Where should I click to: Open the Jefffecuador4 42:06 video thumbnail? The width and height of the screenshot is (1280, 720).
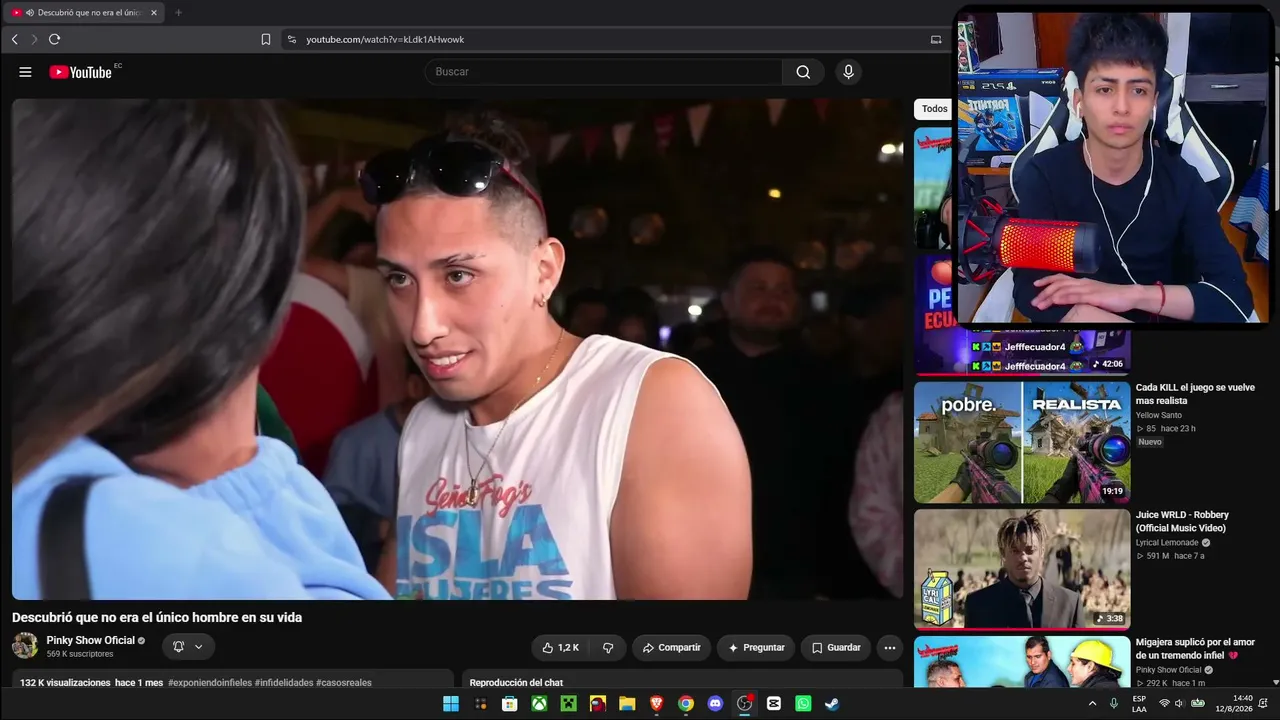[1022, 350]
